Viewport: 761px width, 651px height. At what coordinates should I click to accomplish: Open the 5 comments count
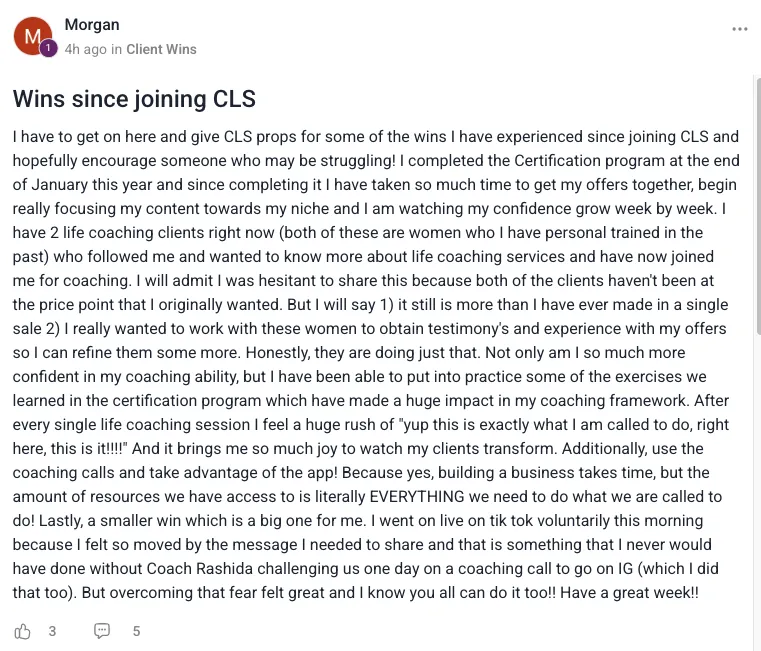coord(136,631)
